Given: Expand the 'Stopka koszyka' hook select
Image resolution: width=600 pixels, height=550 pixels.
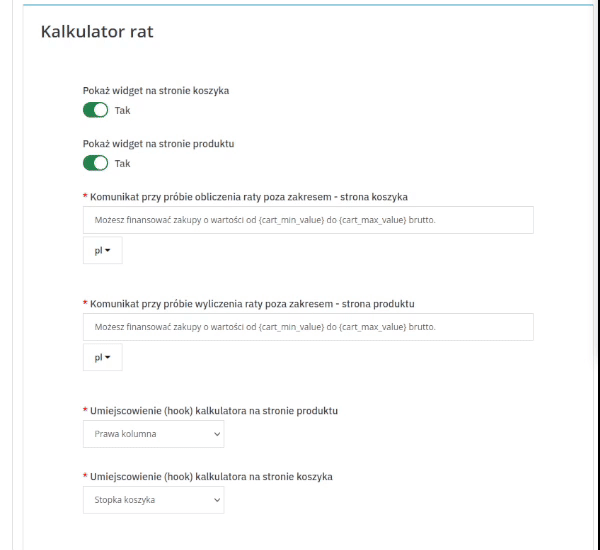Looking at the screenshot, I should pyautogui.click(x=153, y=500).
